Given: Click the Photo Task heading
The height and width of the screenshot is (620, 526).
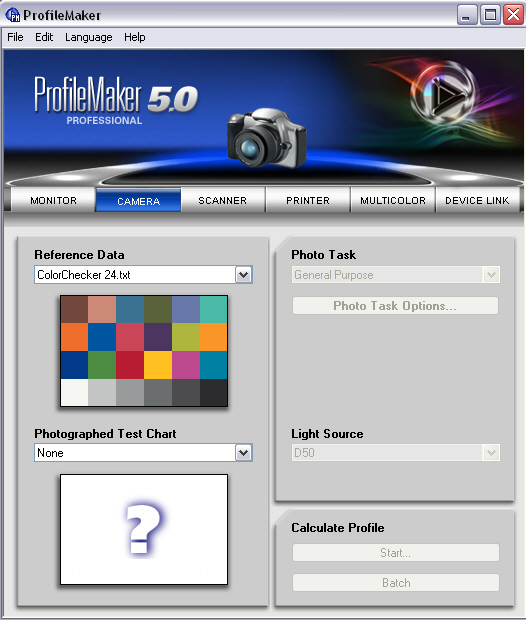Looking at the screenshot, I should click(324, 255).
